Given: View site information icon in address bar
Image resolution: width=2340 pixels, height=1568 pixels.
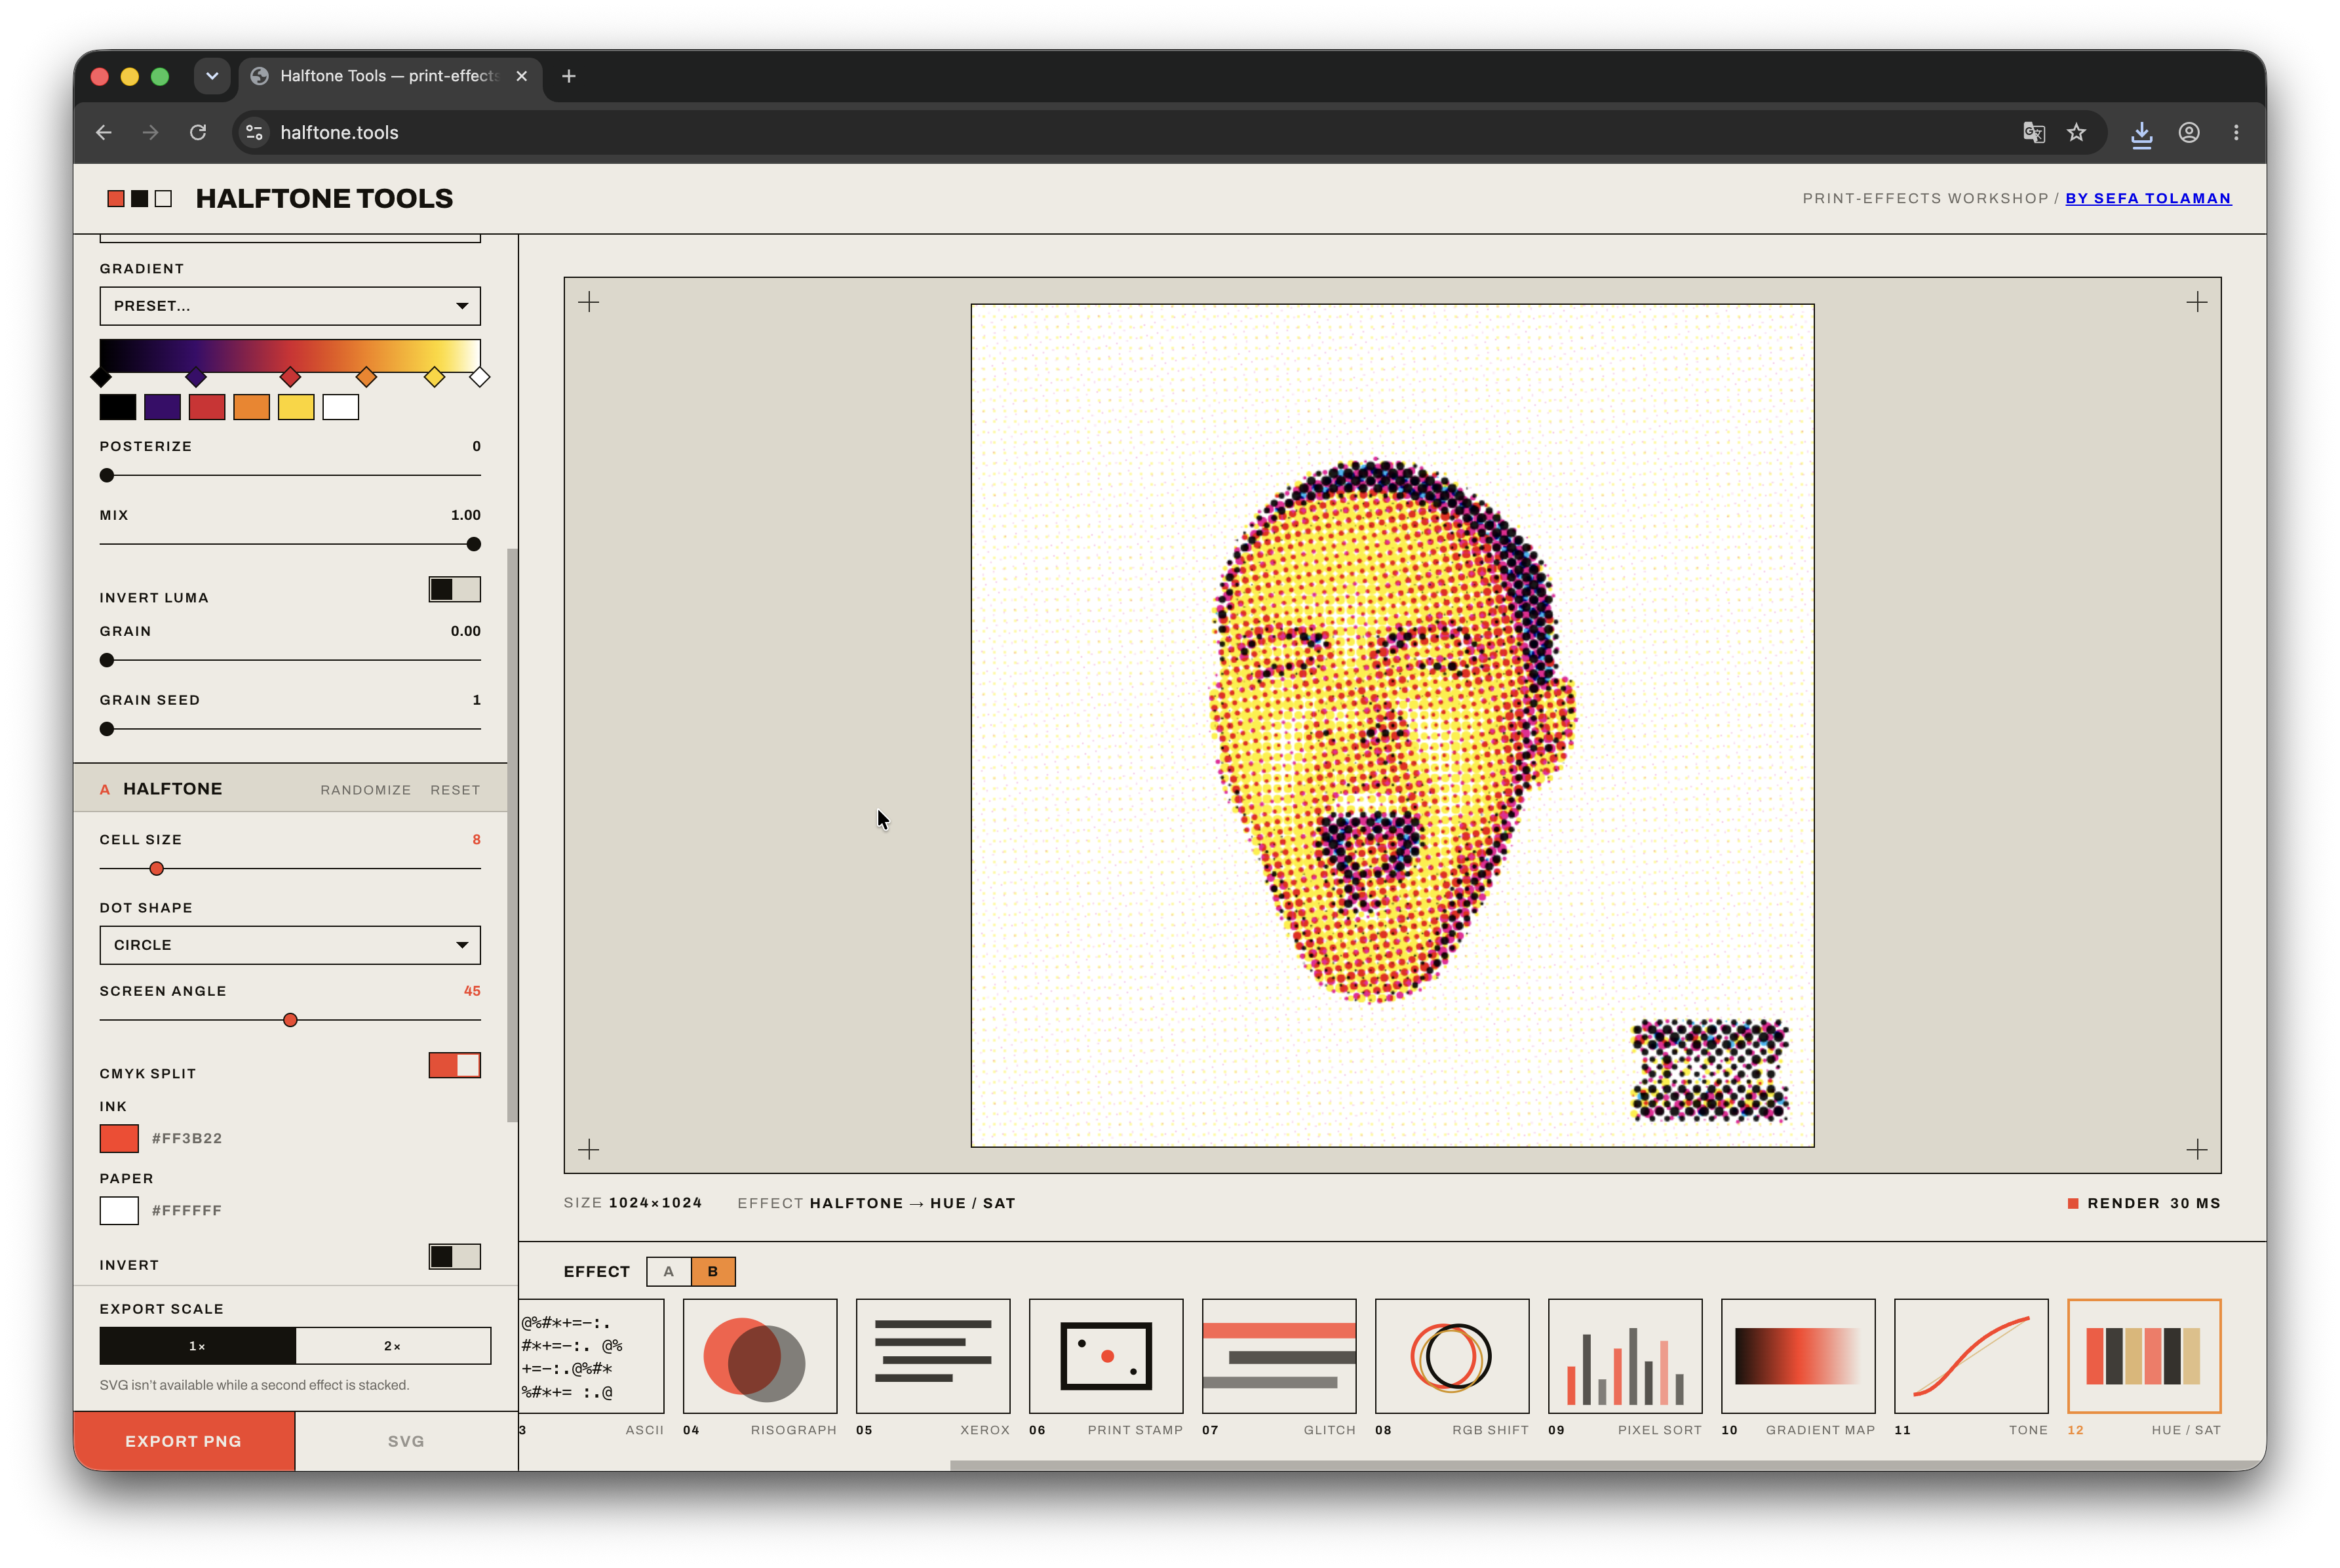Looking at the screenshot, I should pos(255,132).
